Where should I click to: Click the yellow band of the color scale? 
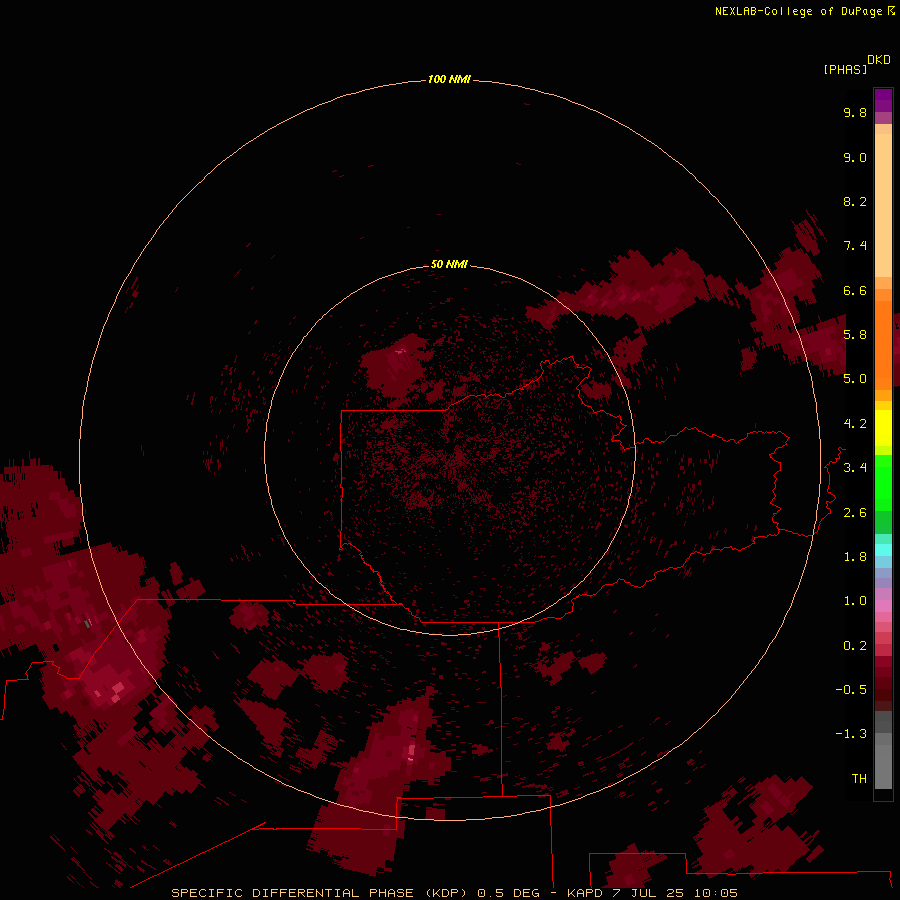(x=883, y=428)
